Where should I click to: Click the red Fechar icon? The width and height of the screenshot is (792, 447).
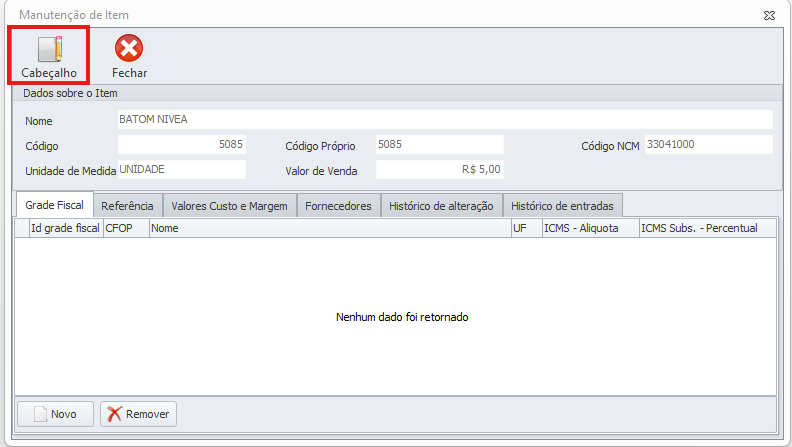[129, 50]
